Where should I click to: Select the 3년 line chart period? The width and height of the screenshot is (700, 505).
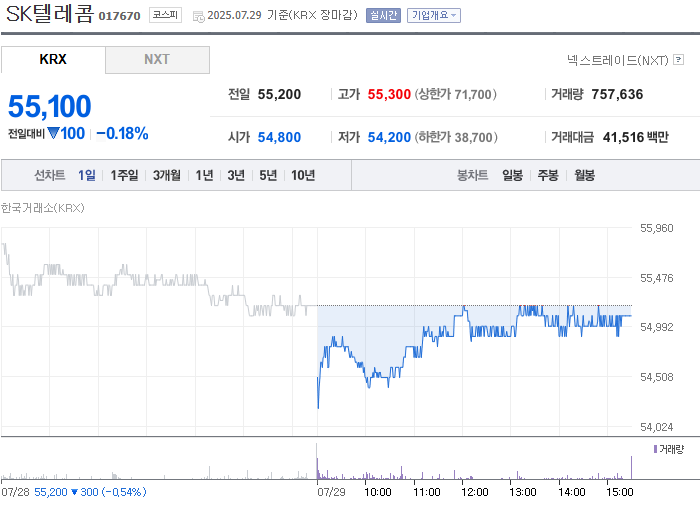tap(236, 175)
